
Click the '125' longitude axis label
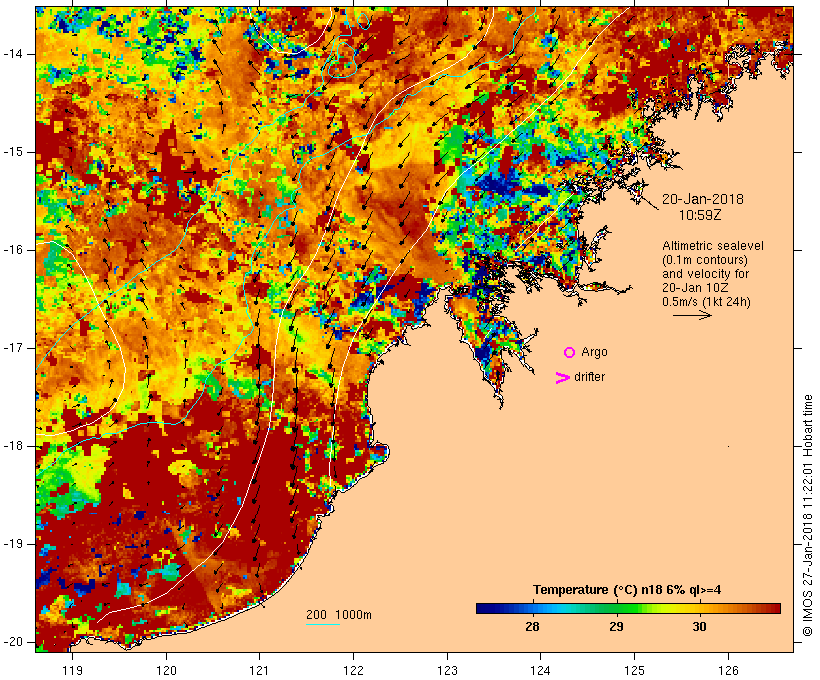[x=634, y=671]
